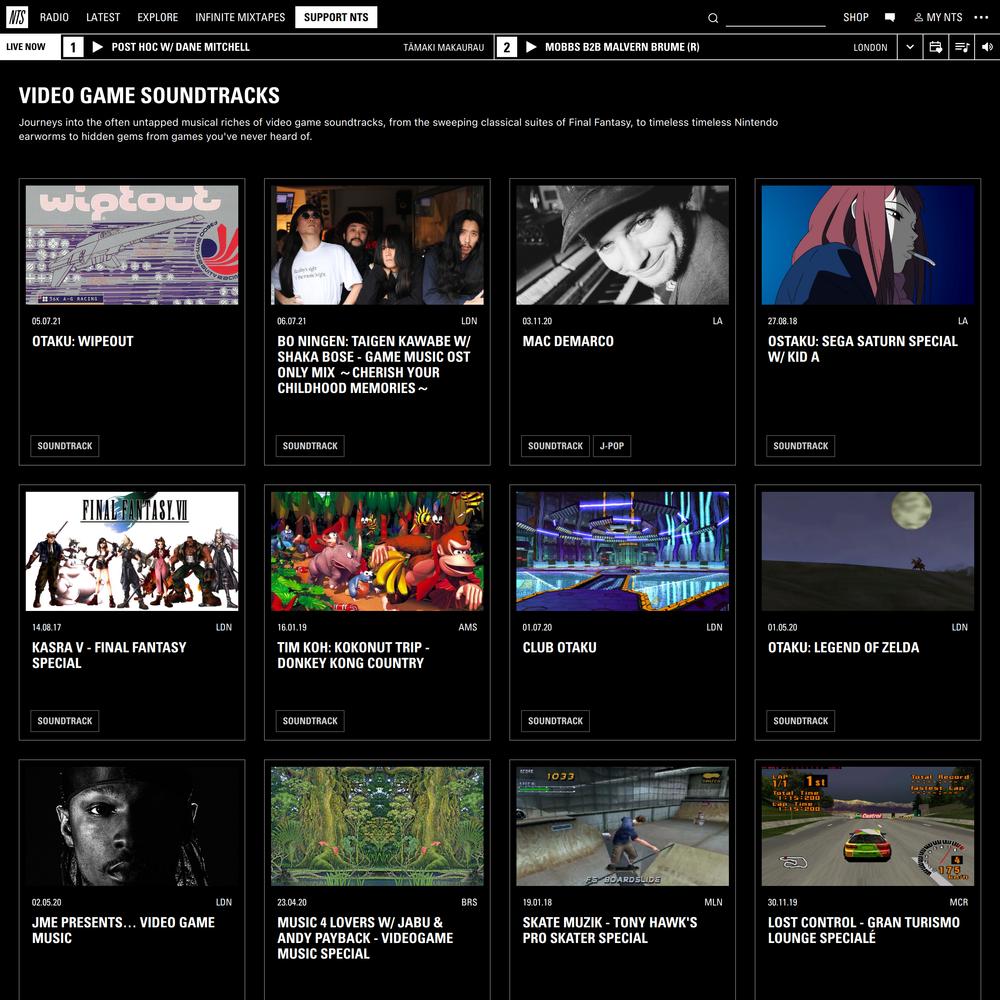This screenshot has width=1000, height=1000.
Task: Go to Infinite Mixtapes
Action: tap(240, 17)
